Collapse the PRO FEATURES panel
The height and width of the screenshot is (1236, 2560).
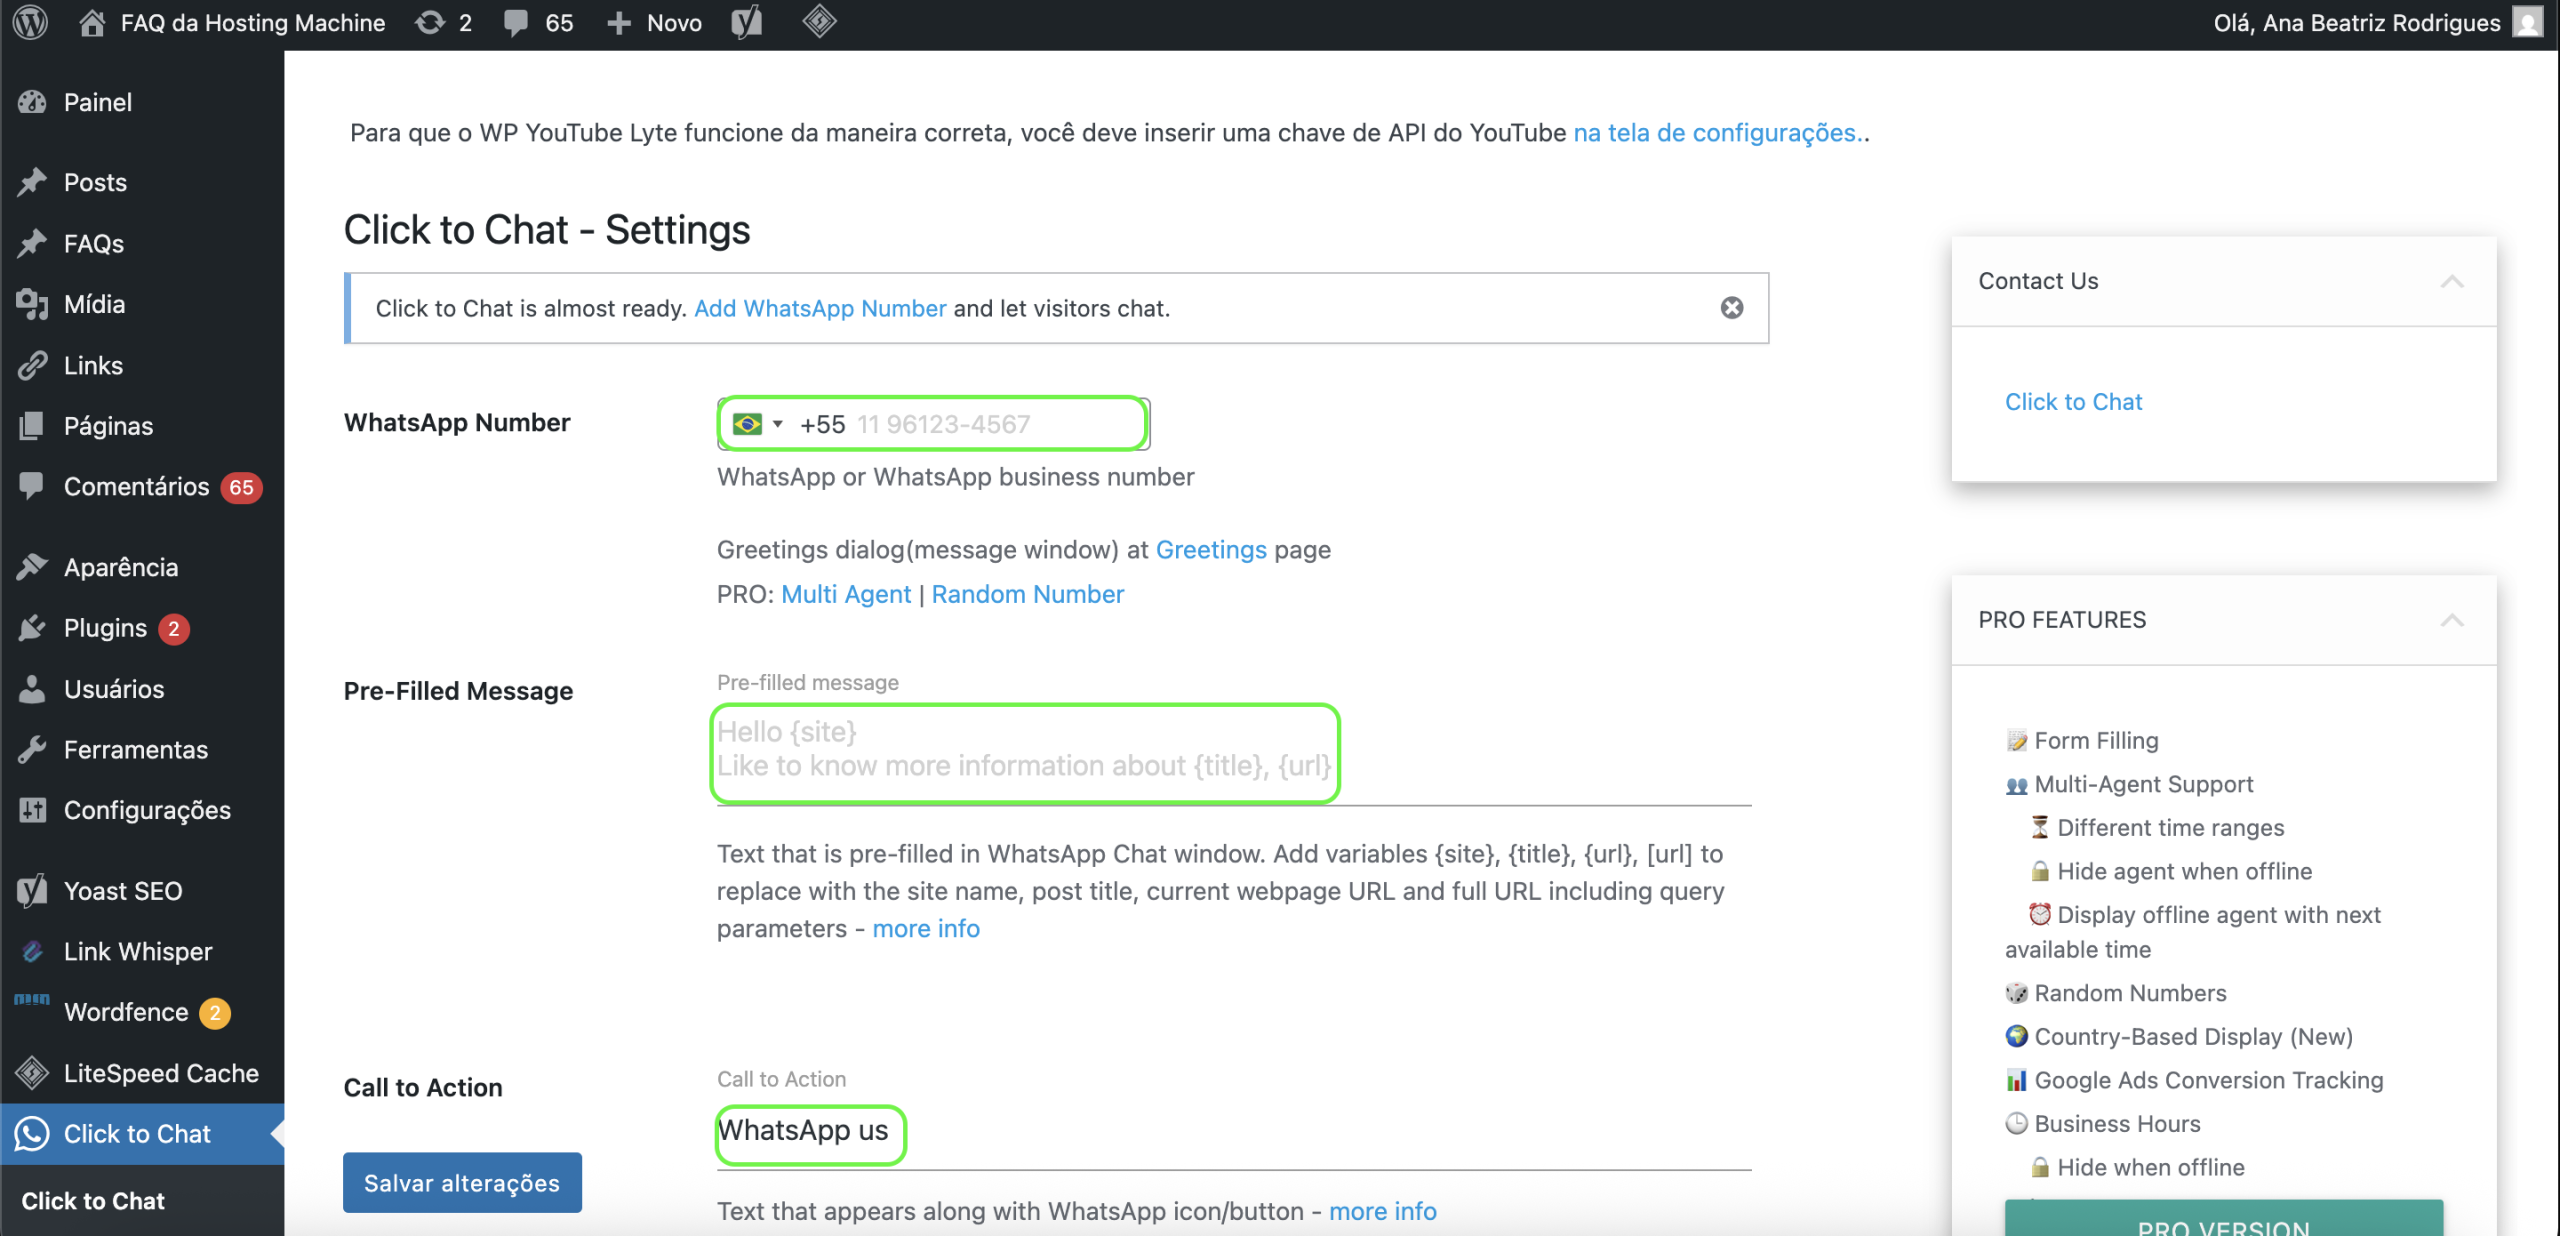[2452, 621]
